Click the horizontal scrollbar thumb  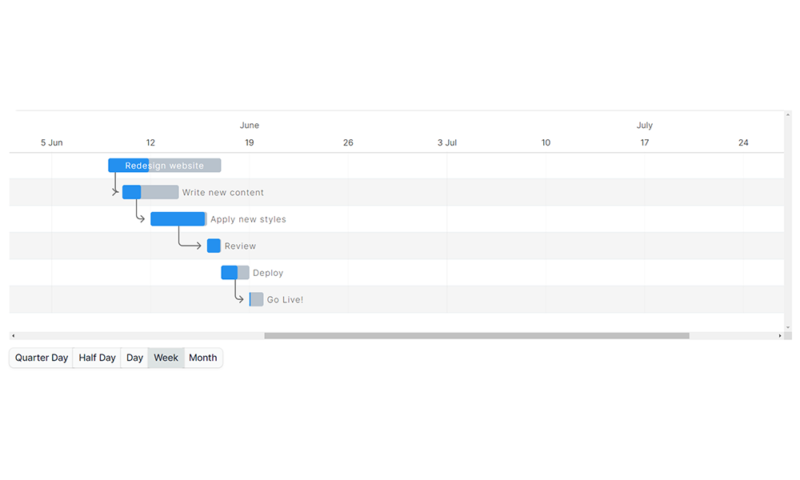pos(476,336)
